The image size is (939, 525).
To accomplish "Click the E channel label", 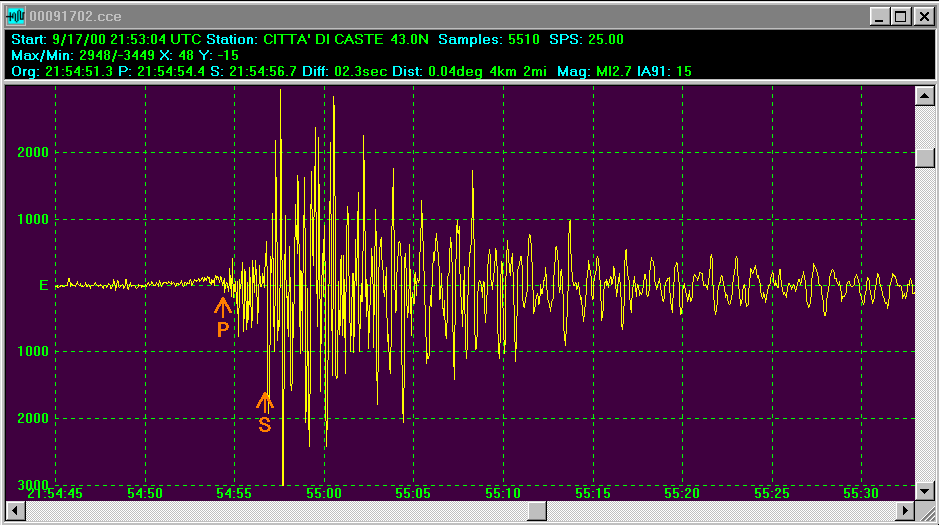I will point(43,286).
